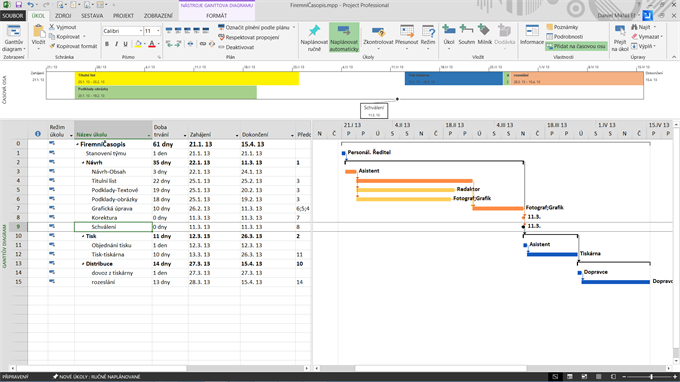The height and width of the screenshot is (382, 680).
Task: Mark task 0% complete
Action: [169, 30]
